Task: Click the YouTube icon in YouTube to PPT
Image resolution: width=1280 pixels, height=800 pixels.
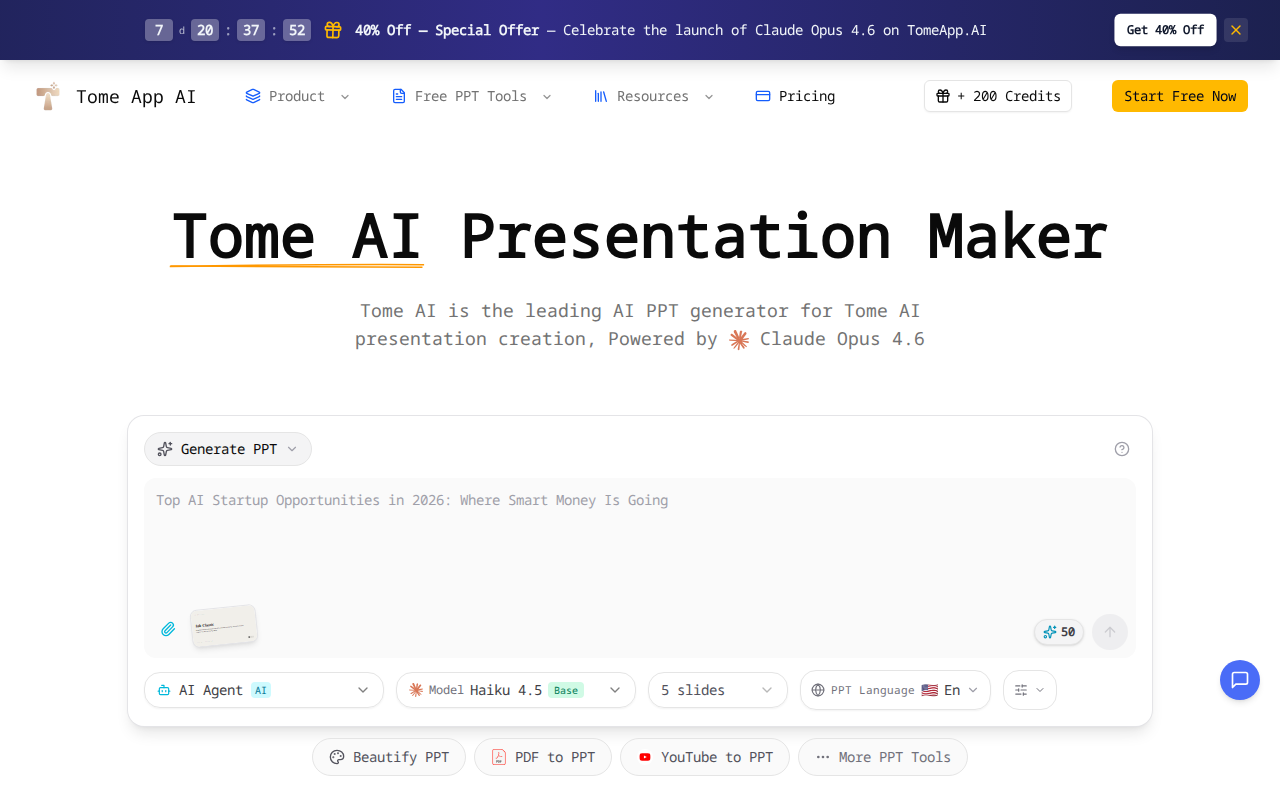Action: point(645,757)
